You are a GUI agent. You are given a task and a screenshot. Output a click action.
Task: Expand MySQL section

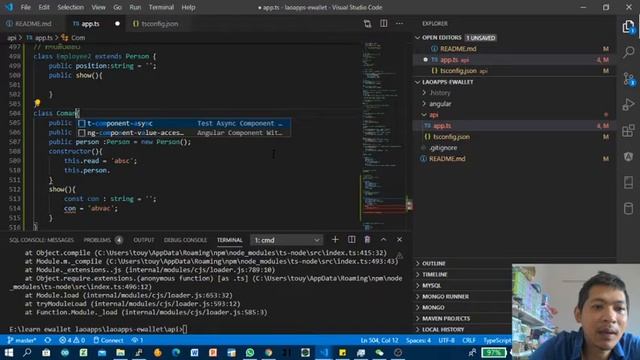tap(431, 286)
